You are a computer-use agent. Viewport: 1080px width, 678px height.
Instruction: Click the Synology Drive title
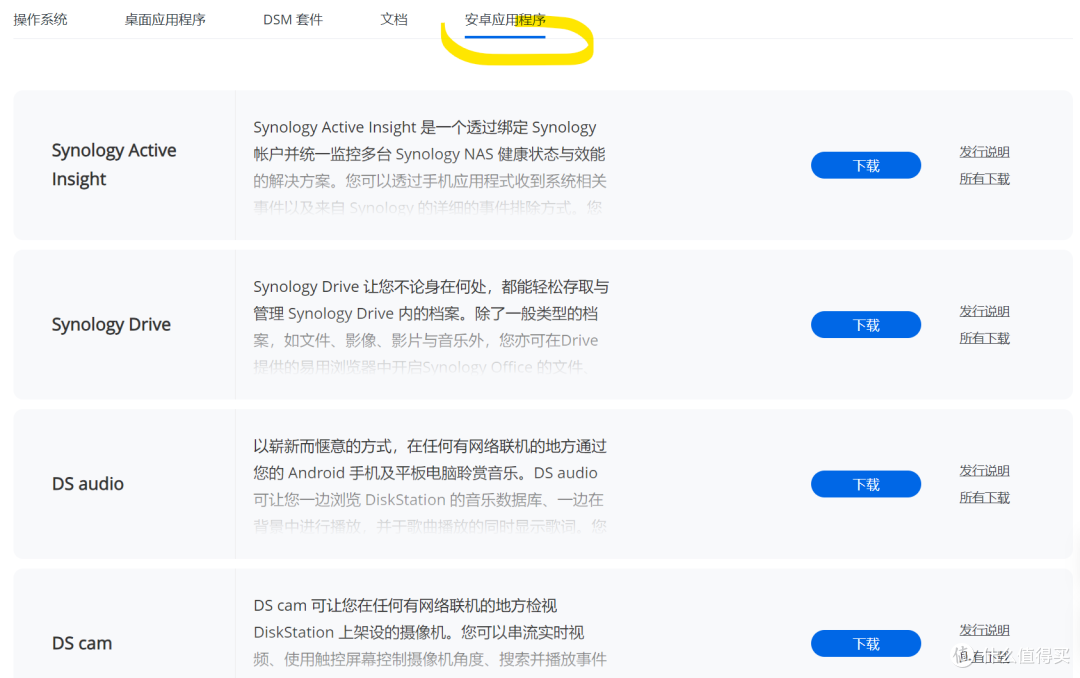111,324
